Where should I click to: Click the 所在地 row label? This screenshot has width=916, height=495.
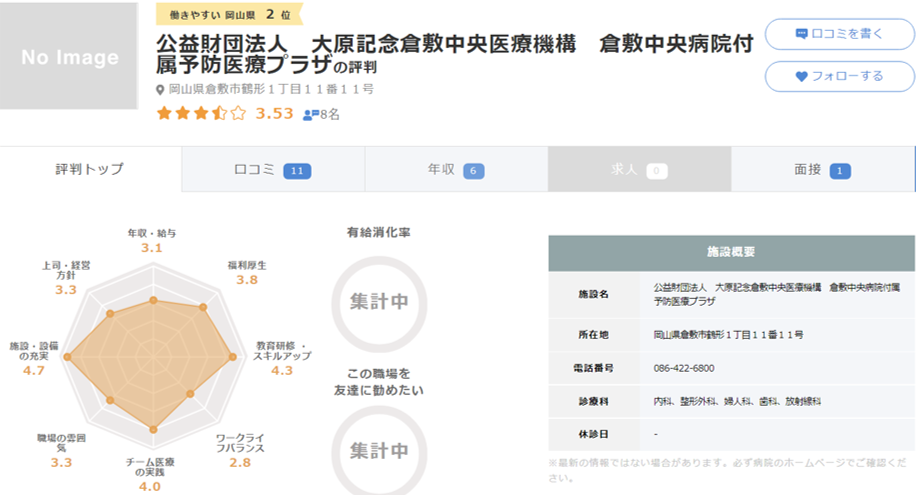coord(594,335)
